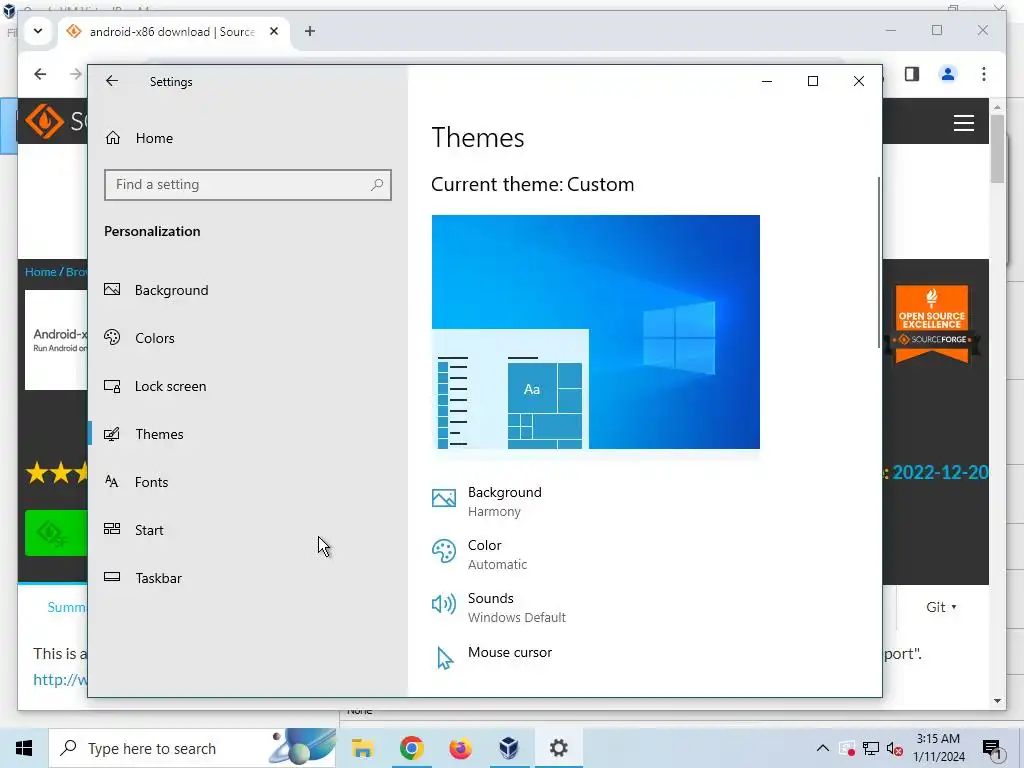The width and height of the screenshot is (1024, 768).
Task: Click the Fonts AA icon
Action: pos(112,482)
